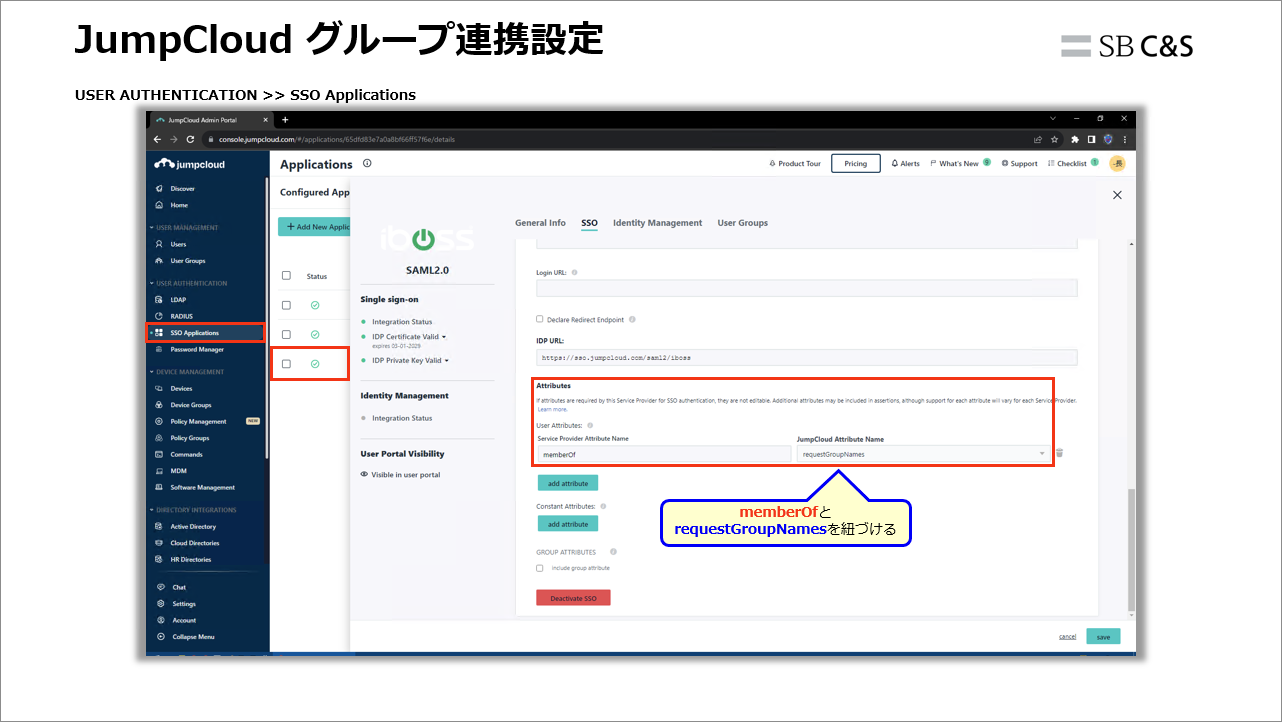The image size is (1282, 722).
Task: Click into the Login URL field
Action: point(806,288)
